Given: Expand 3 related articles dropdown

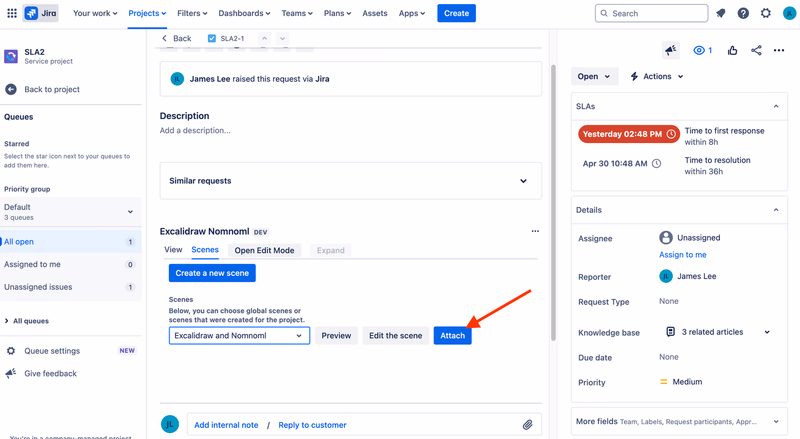Looking at the screenshot, I should (x=767, y=332).
